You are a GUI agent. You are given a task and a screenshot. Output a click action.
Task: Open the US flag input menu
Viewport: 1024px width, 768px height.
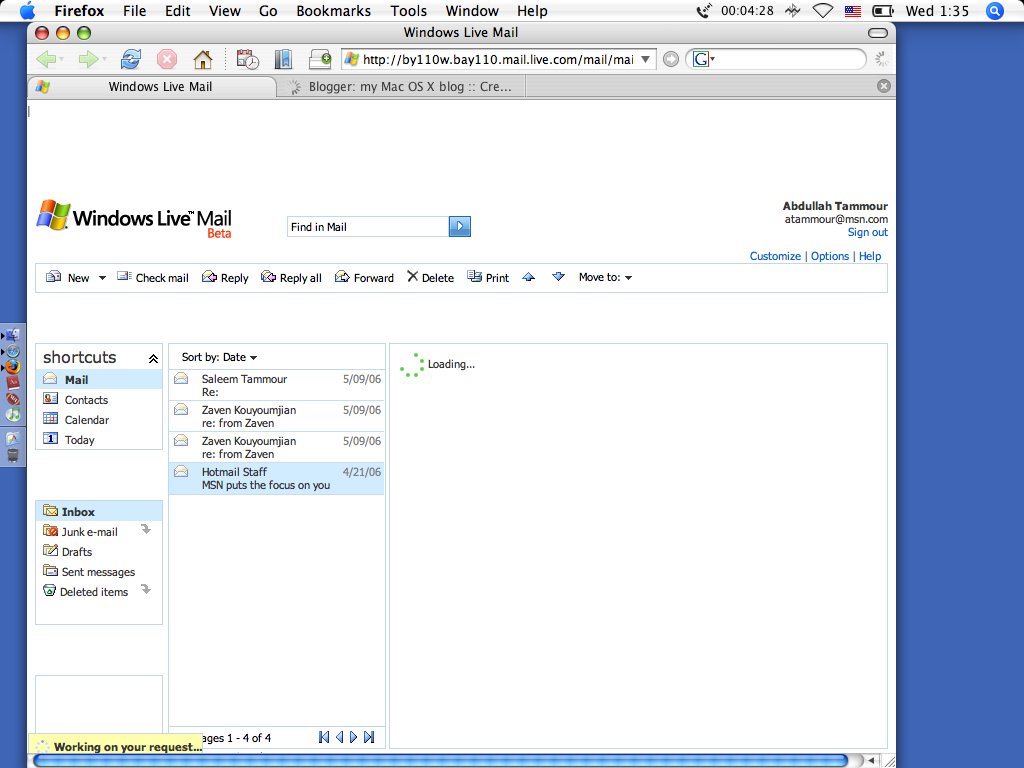(x=853, y=11)
